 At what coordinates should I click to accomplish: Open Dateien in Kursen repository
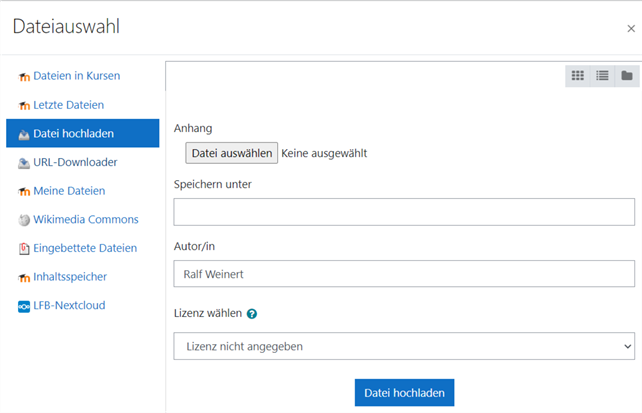[x=77, y=76]
